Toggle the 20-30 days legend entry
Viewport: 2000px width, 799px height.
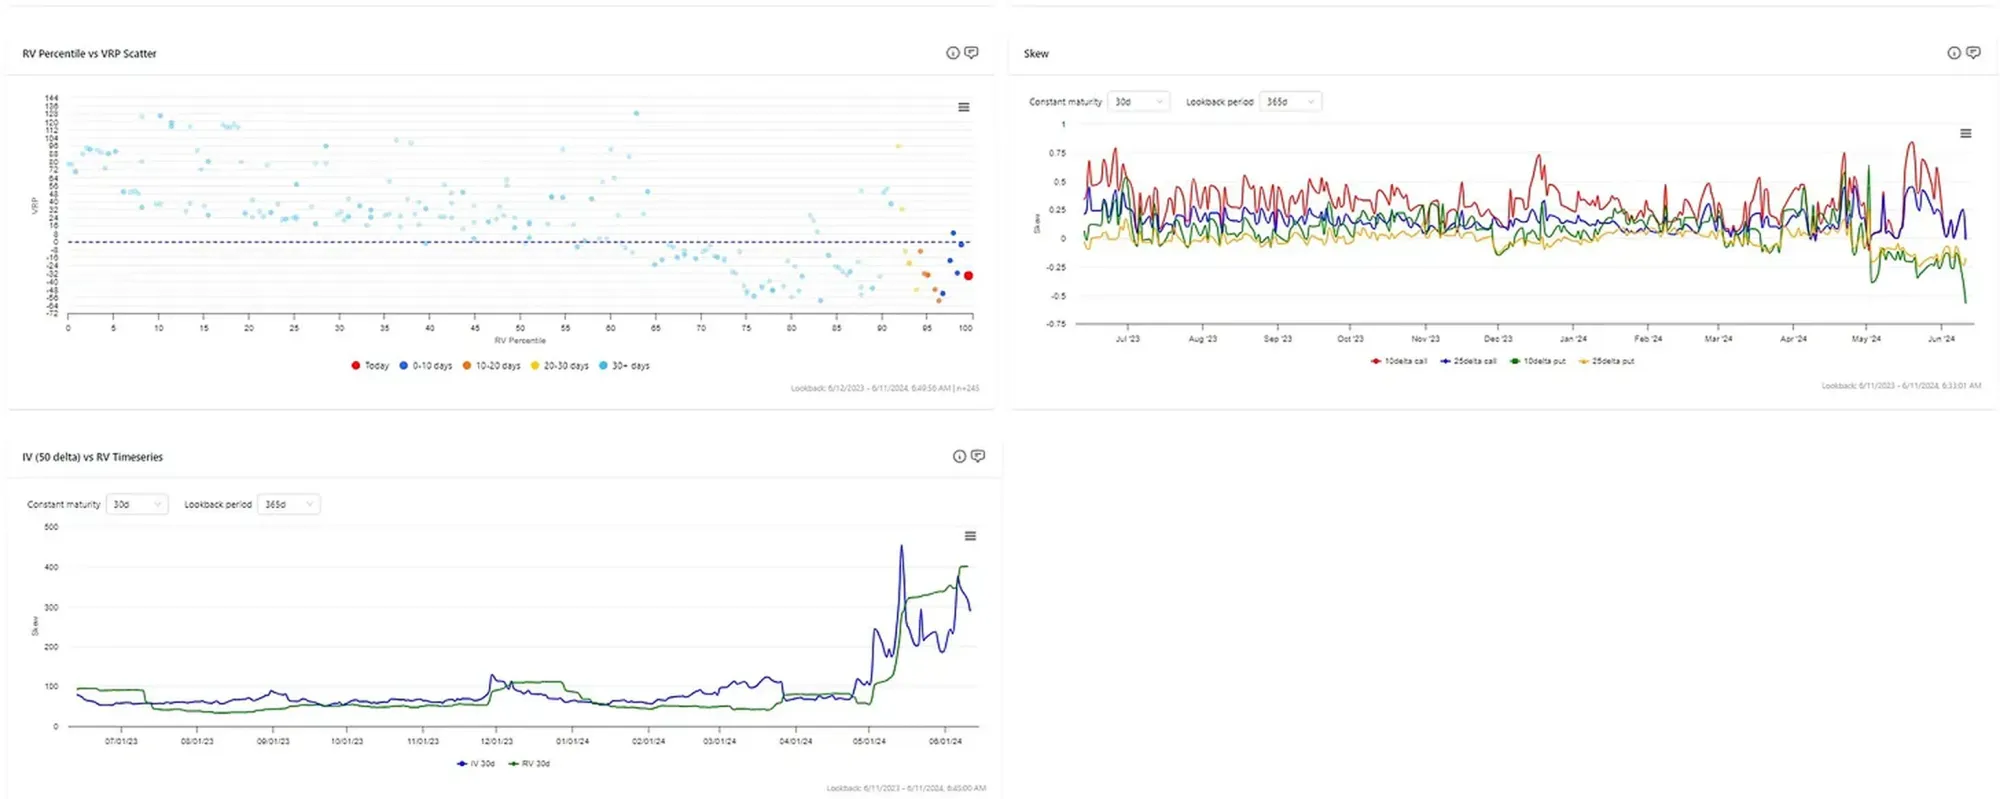tap(560, 366)
